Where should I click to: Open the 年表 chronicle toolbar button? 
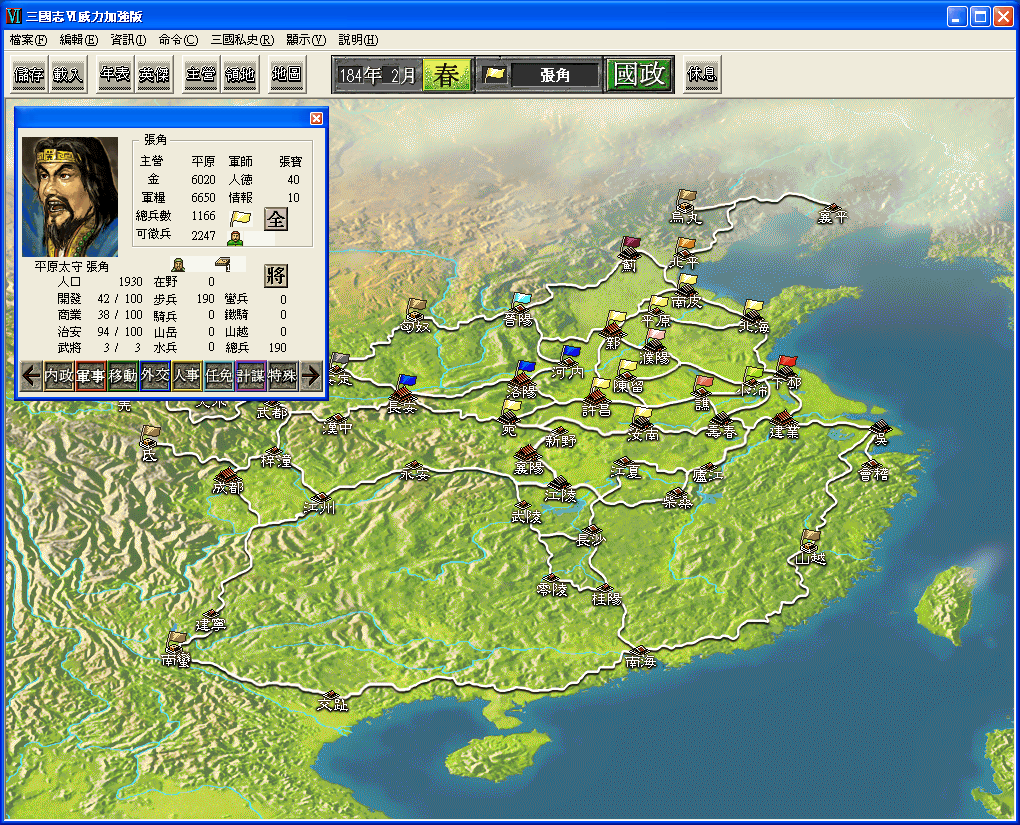[x=115, y=75]
